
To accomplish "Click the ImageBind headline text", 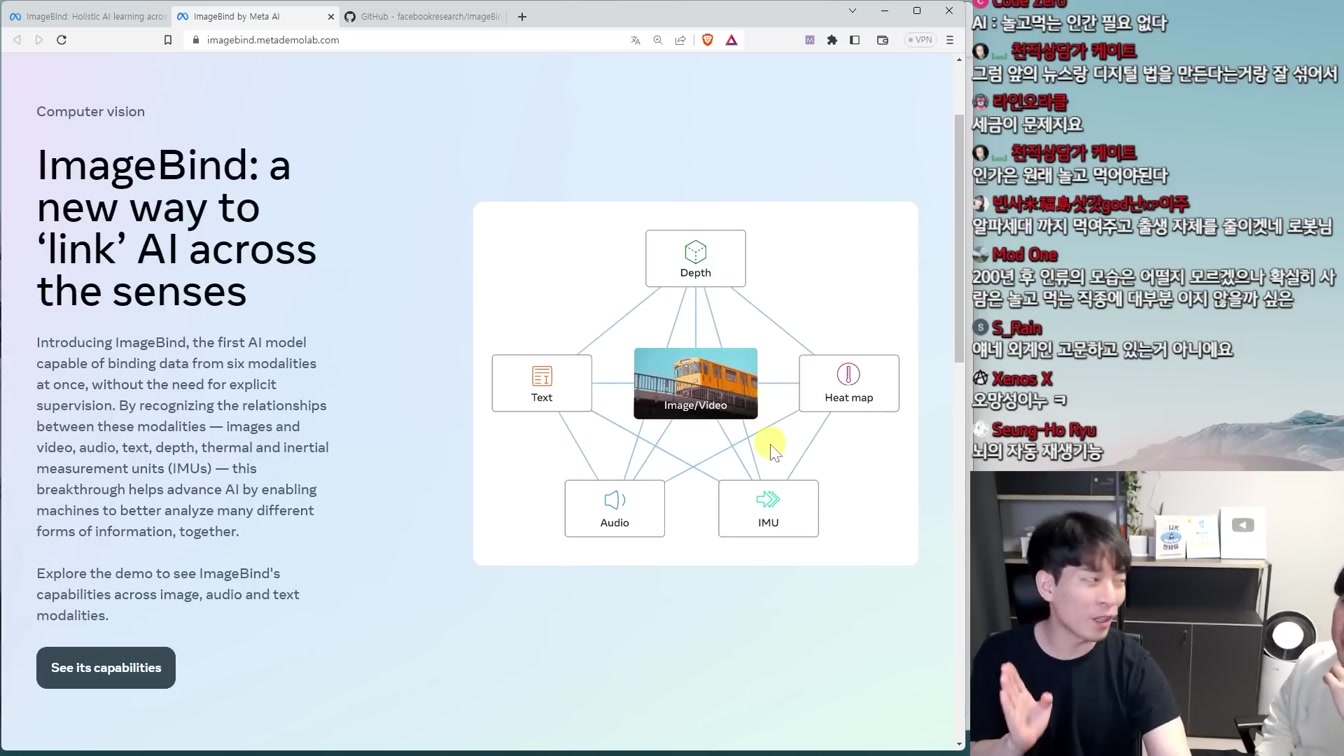I will pyautogui.click(x=177, y=228).
